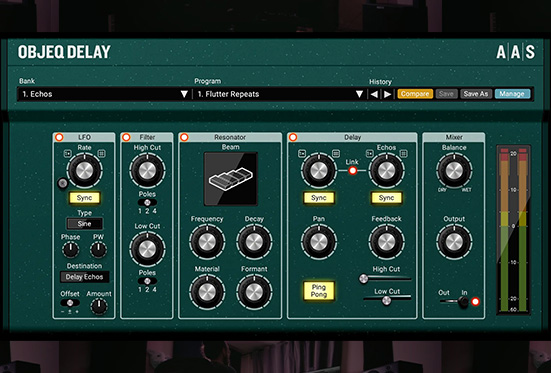Viewport: 551px width, 373px height.
Task: Click the OBJEQ DELAY title
Action: click(64, 52)
